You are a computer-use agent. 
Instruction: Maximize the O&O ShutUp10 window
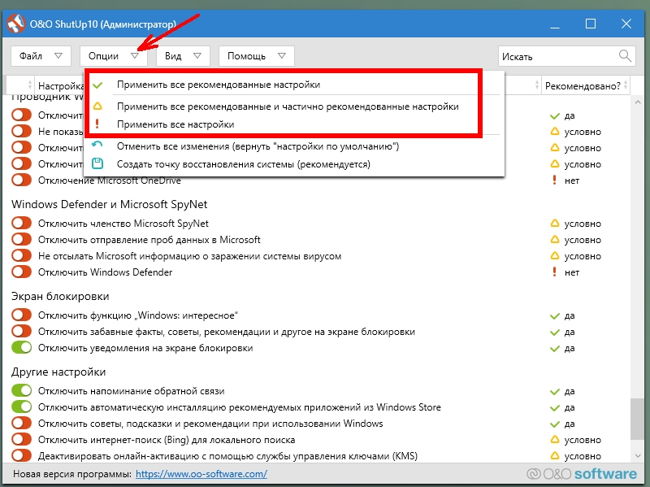(x=590, y=24)
